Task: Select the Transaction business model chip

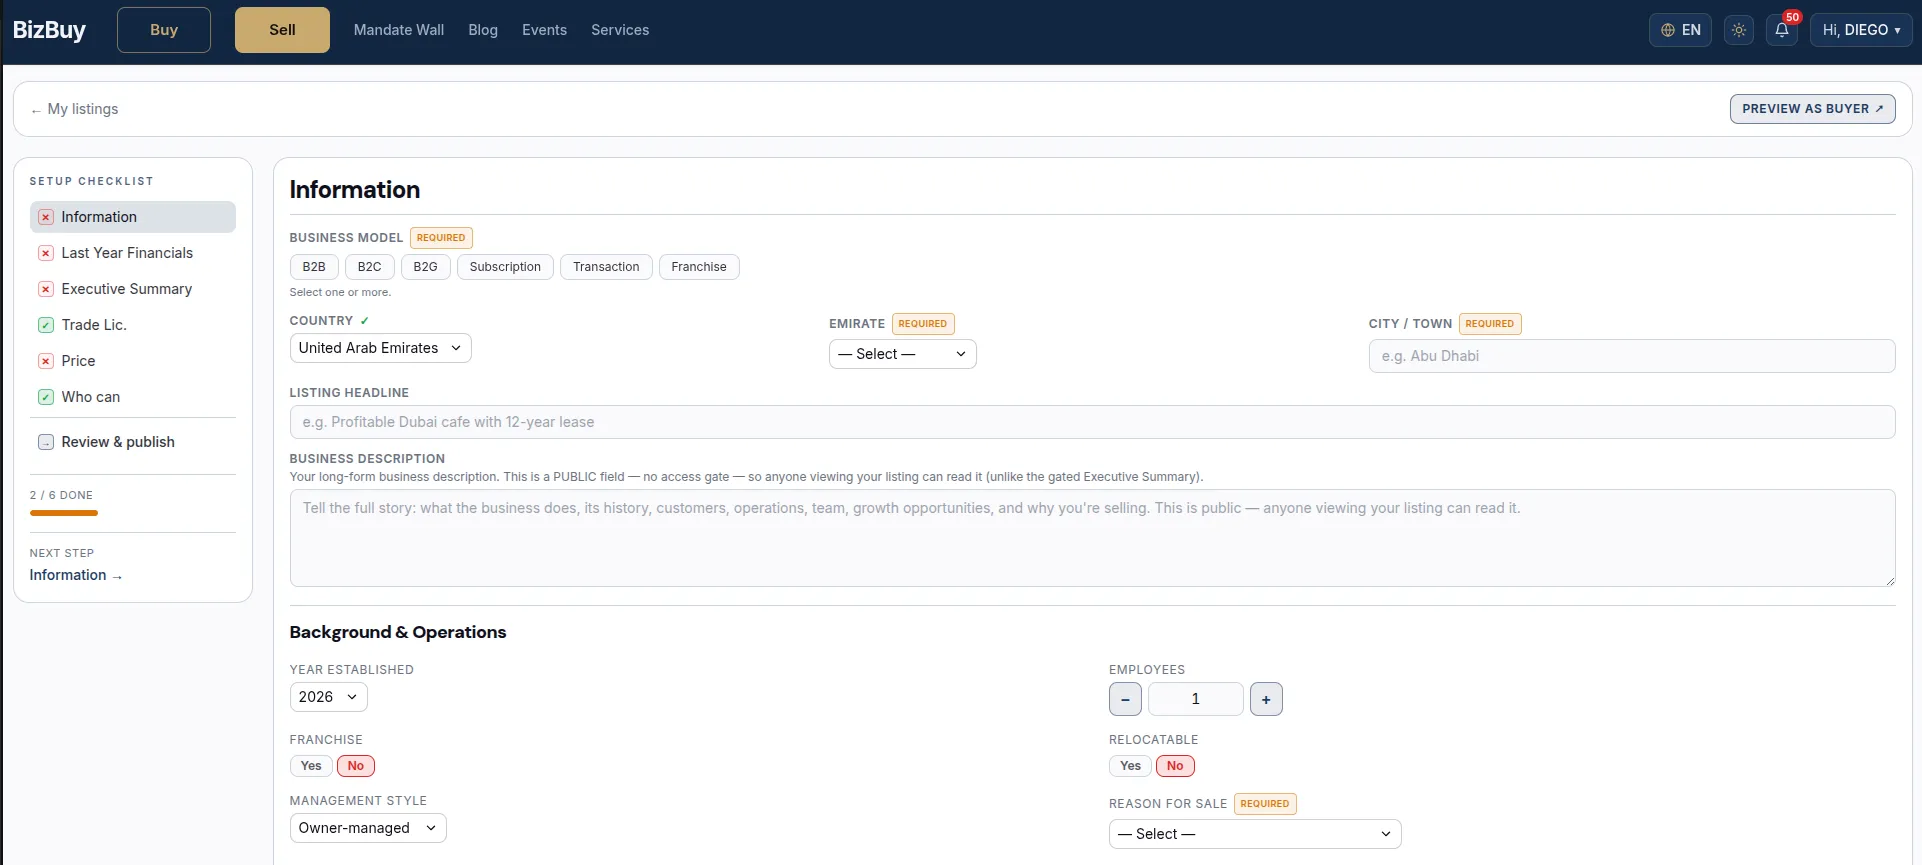Action: pos(606,267)
